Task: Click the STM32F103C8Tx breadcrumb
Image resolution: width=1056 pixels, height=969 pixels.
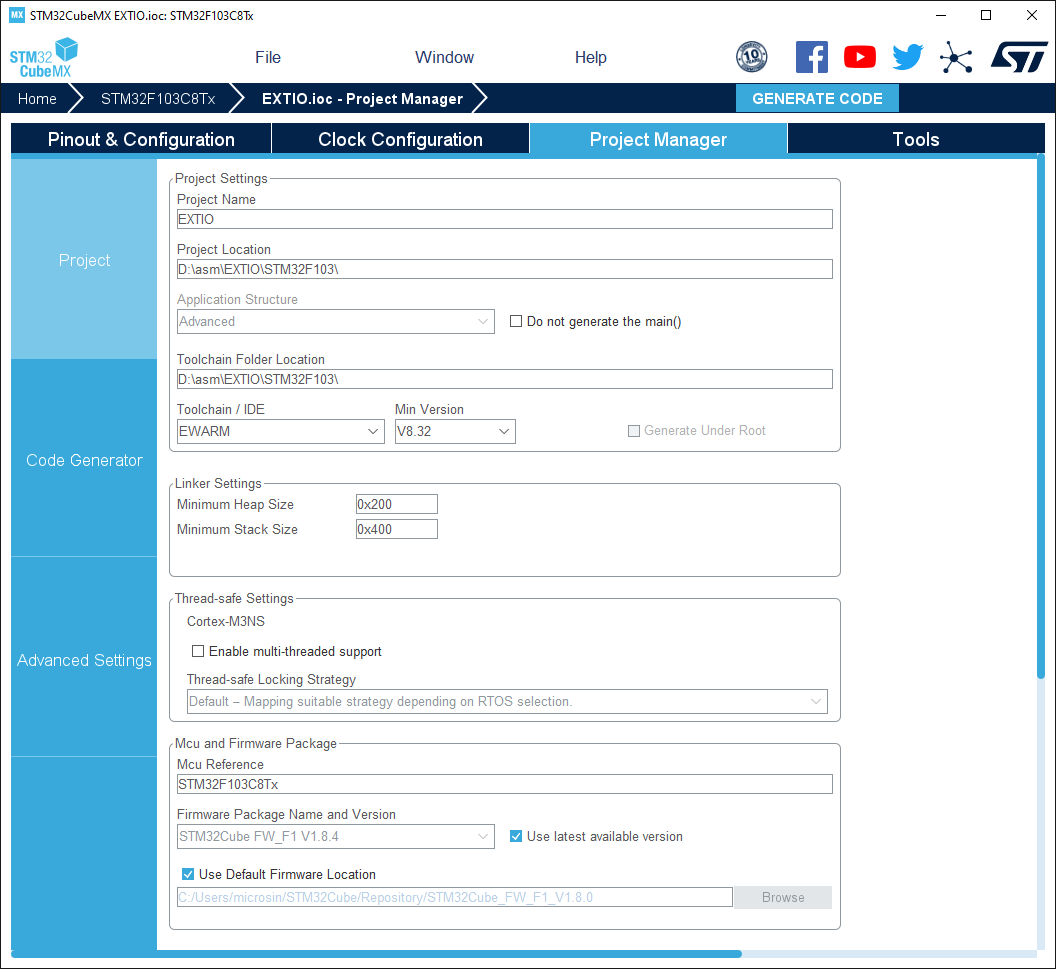Action: (158, 99)
